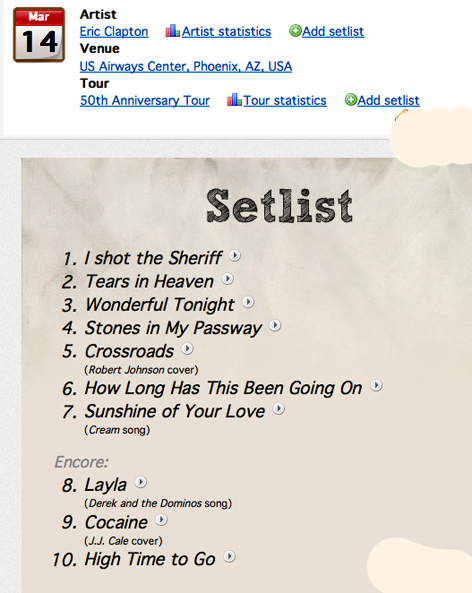Click green plus icon beside tour Add setlist
This screenshot has width=472, height=593.
pos(351,100)
